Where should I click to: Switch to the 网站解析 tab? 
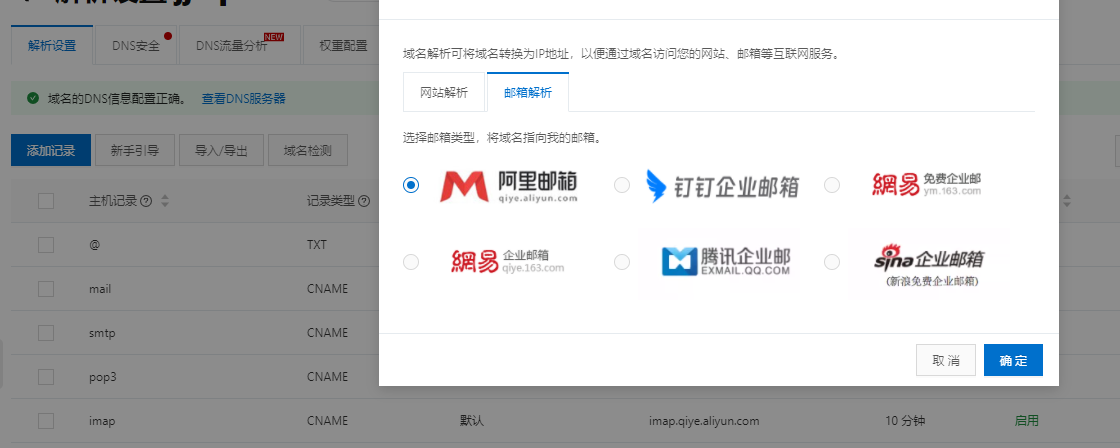click(x=443, y=92)
